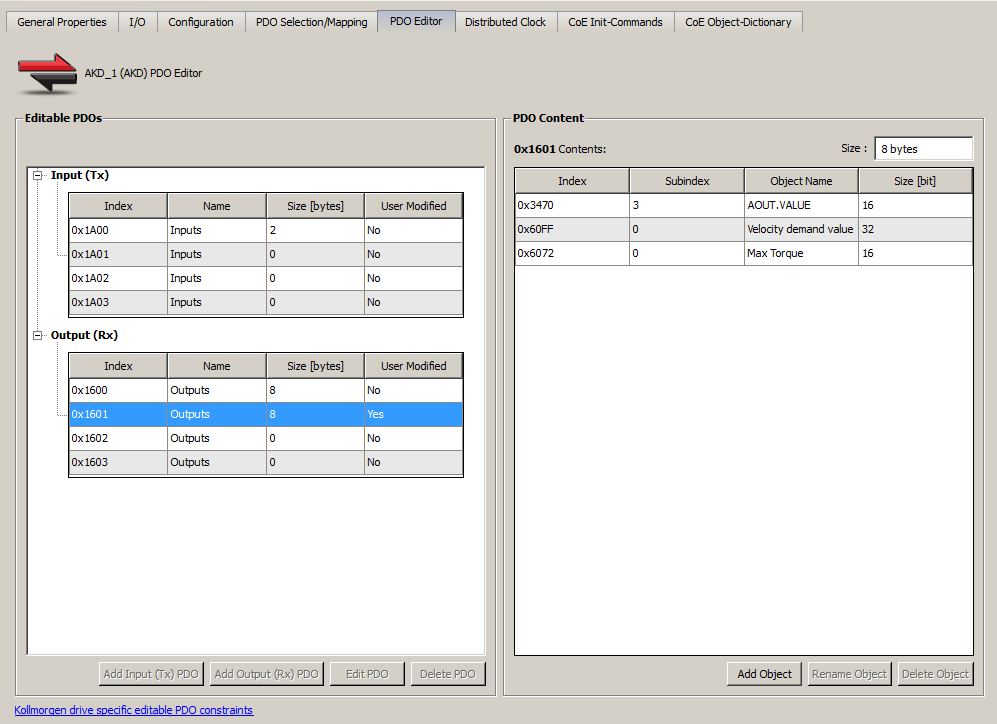Click the Size field showing 8 bytes

923,149
